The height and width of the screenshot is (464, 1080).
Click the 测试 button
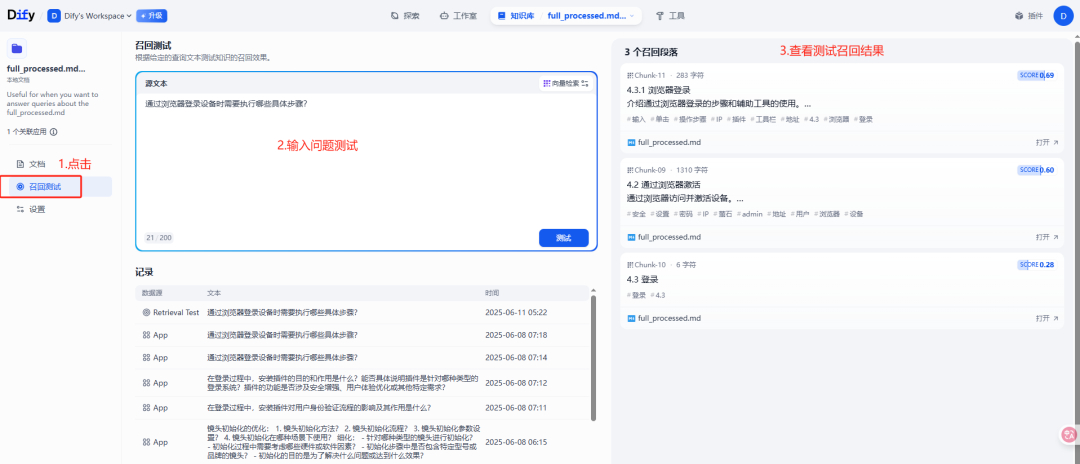[x=563, y=238]
